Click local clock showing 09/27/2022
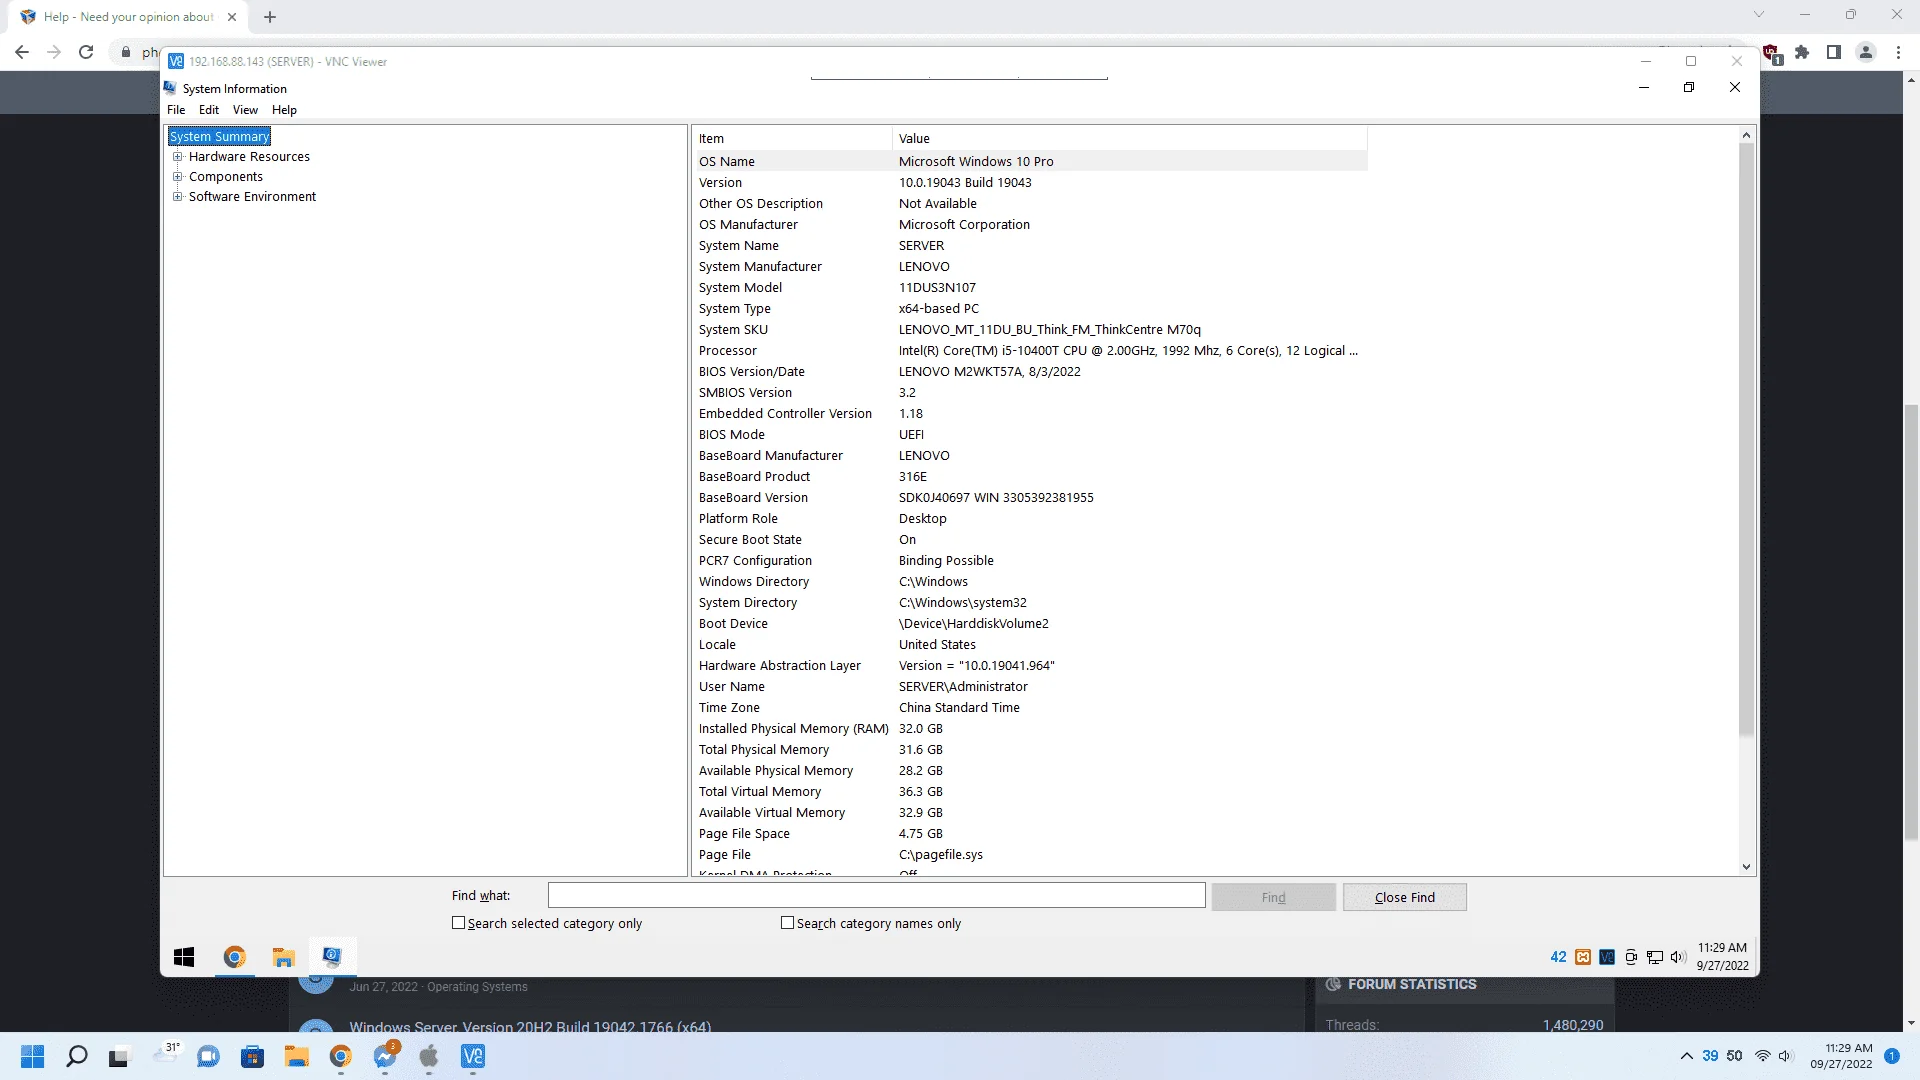1920x1080 pixels. pos(1841,1056)
